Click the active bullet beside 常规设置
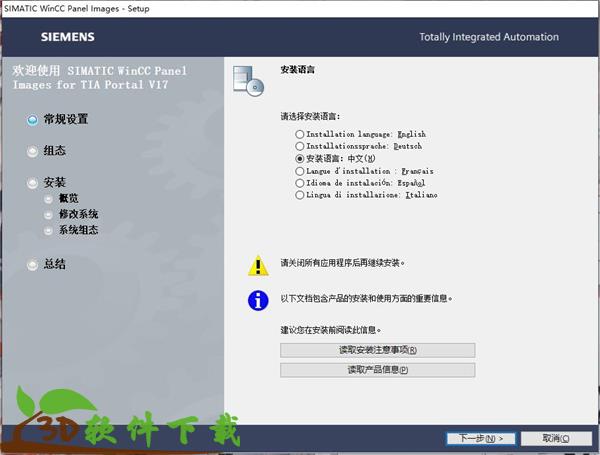 (33, 120)
